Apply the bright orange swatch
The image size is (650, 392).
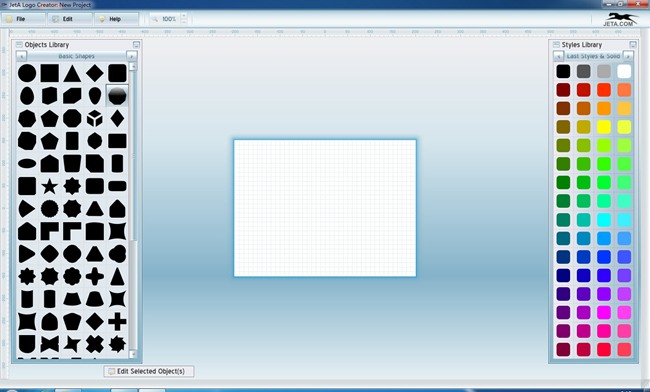(x=604, y=108)
